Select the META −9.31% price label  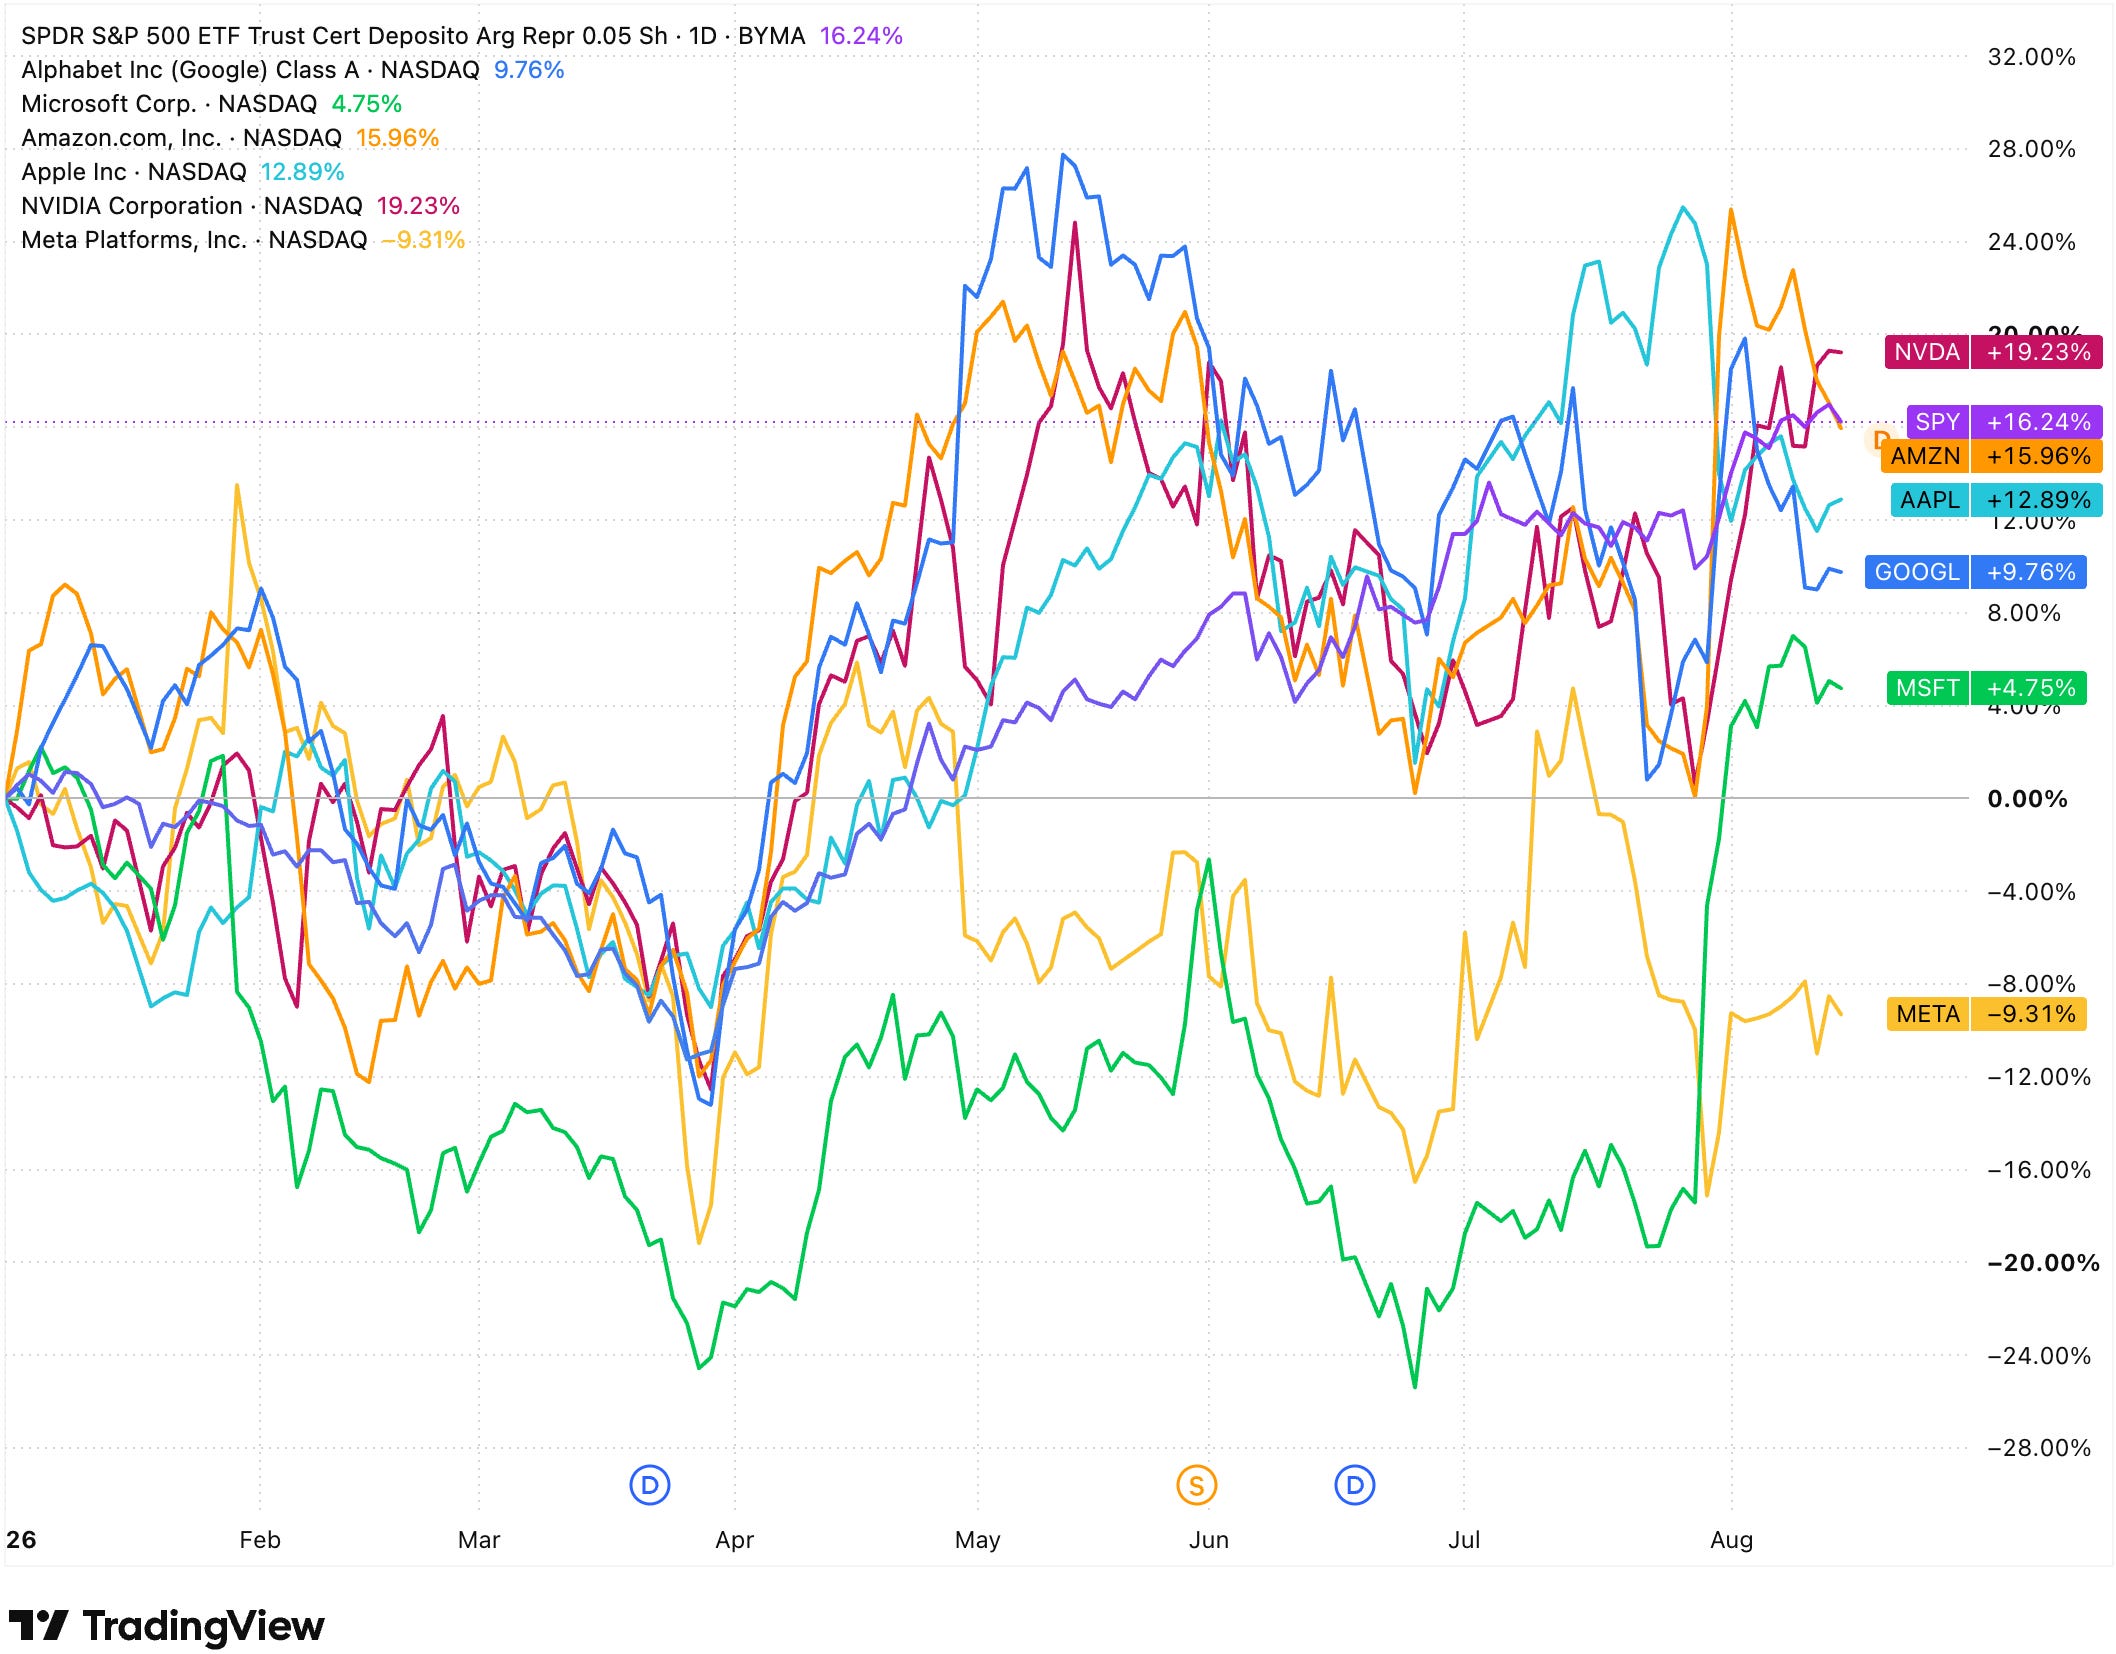point(1987,1014)
